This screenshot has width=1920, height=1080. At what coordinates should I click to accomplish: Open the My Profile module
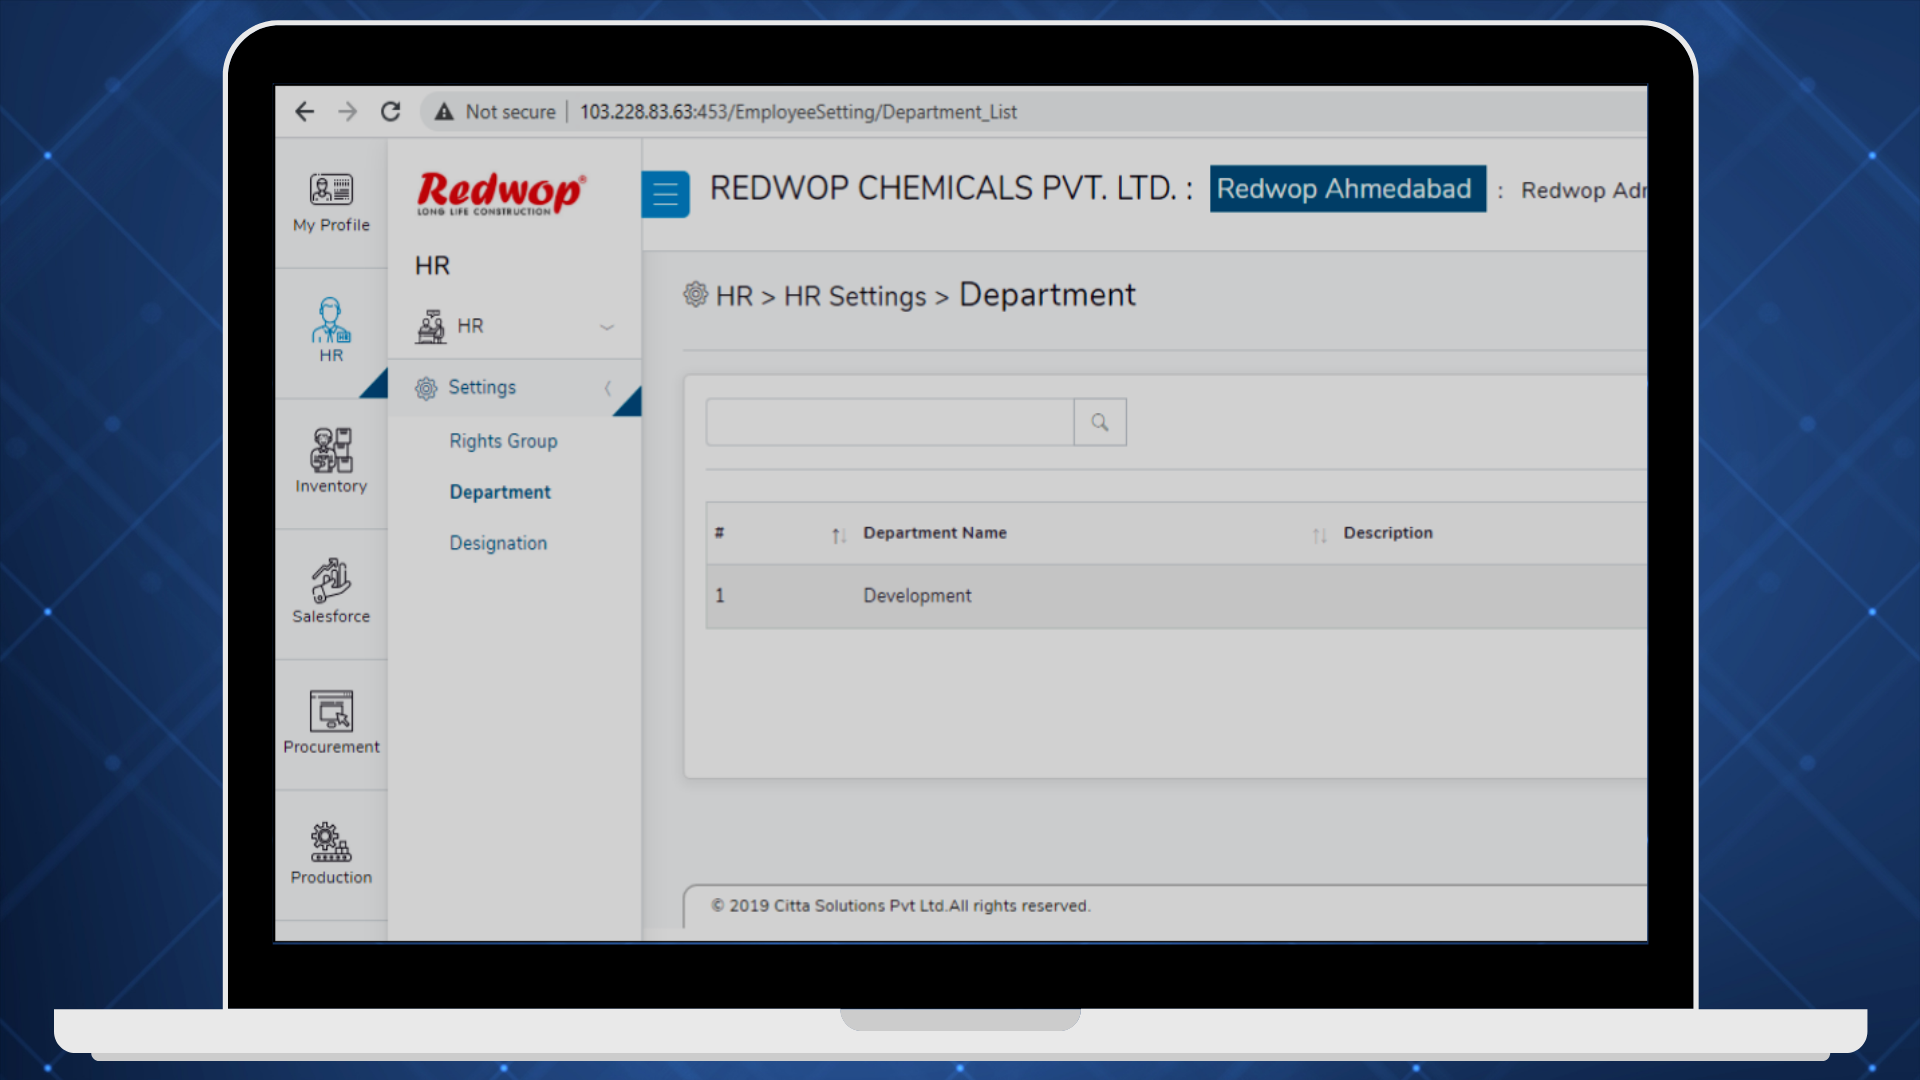point(331,203)
